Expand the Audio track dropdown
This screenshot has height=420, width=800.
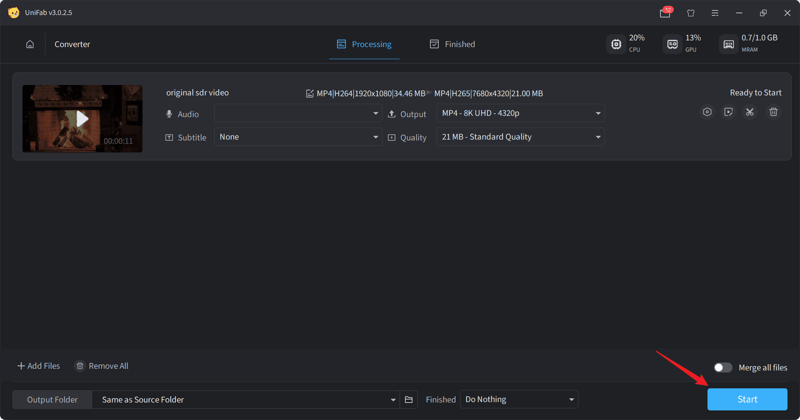298,114
